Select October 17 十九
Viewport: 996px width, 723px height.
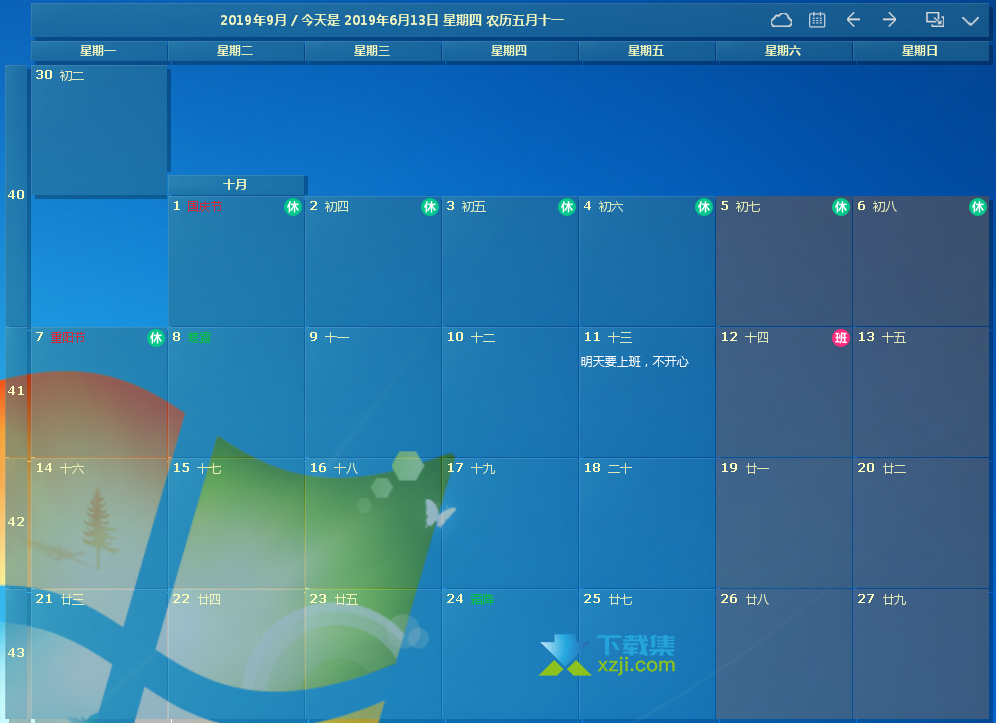510,524
